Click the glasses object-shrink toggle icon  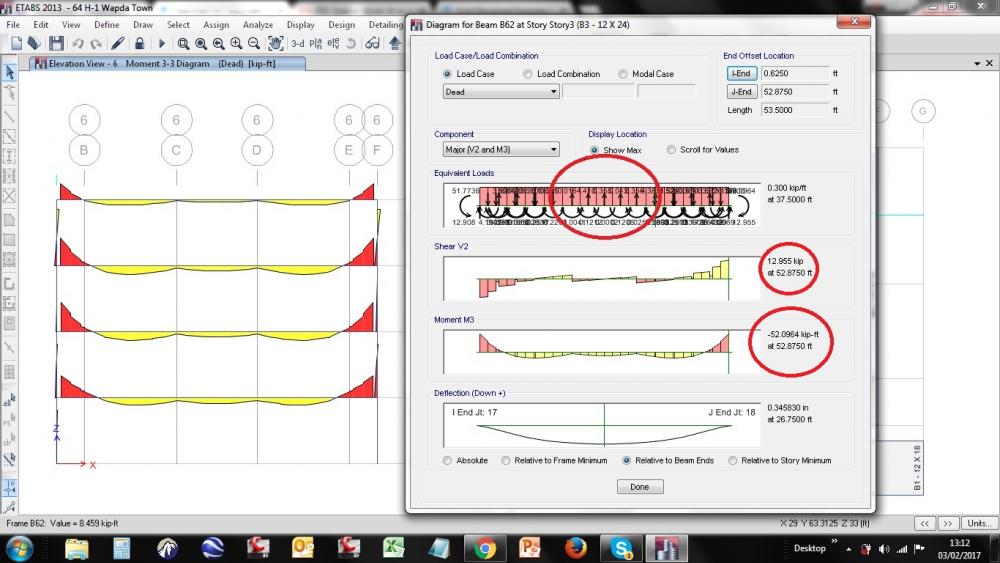(372, 43)
